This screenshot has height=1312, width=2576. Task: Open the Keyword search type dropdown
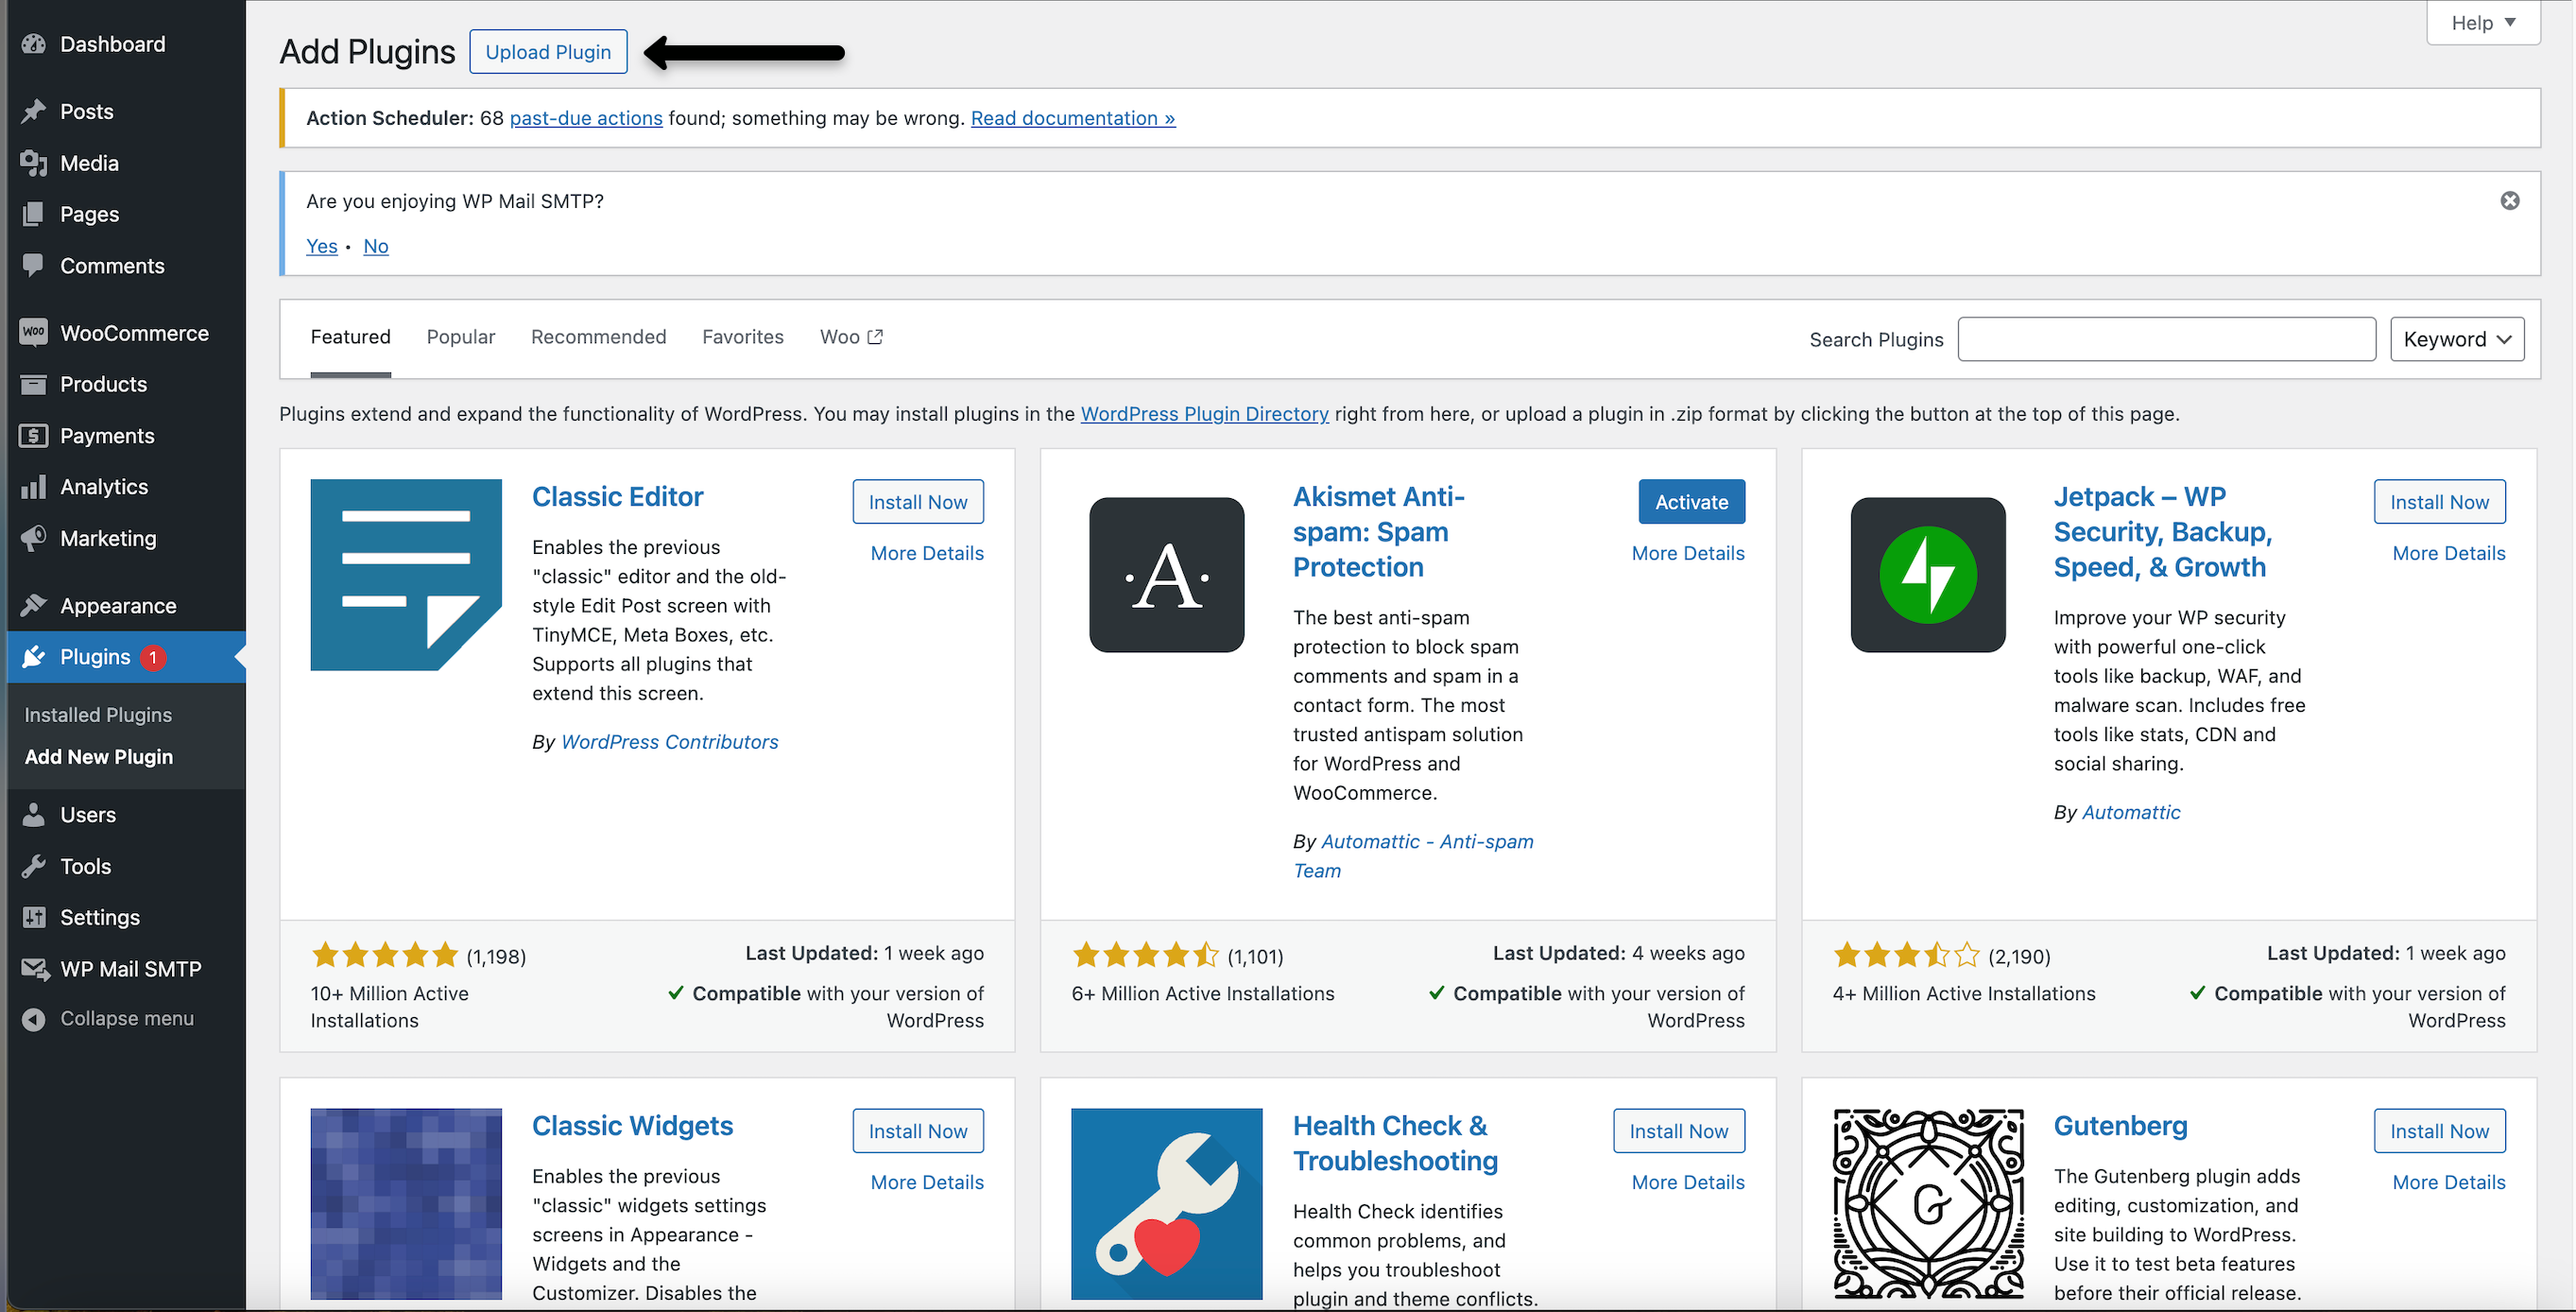point(2457,339)
